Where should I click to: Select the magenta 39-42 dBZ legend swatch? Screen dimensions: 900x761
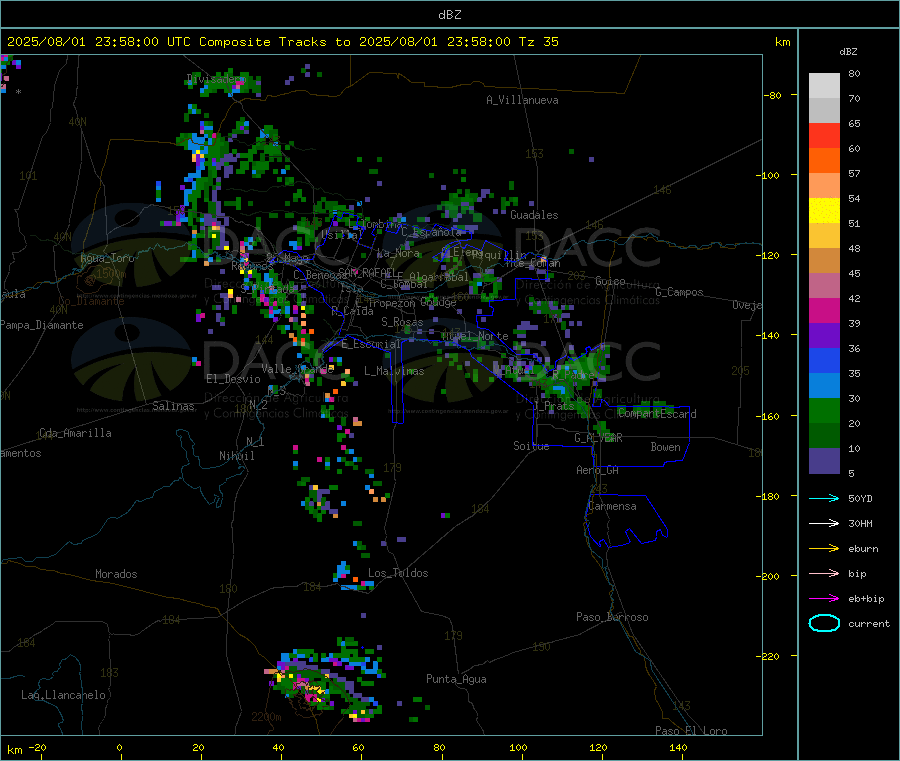point(824,310)
